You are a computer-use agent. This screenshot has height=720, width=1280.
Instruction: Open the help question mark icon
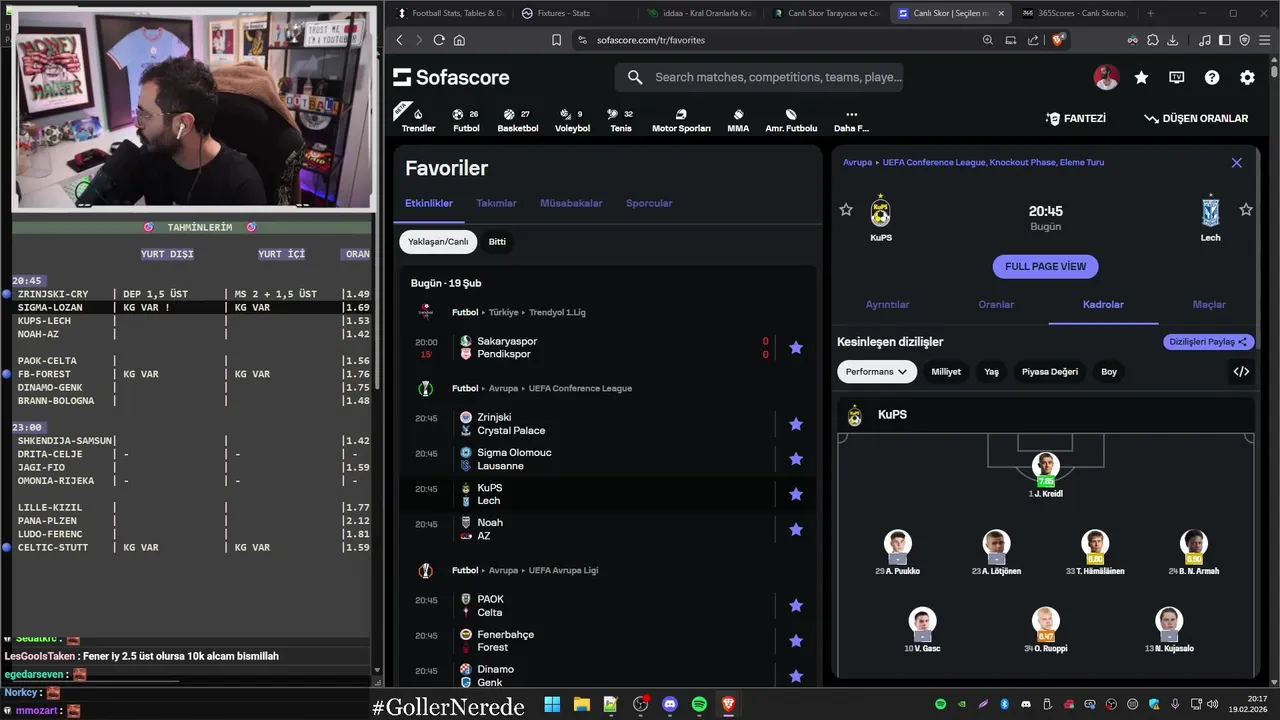1212,77
